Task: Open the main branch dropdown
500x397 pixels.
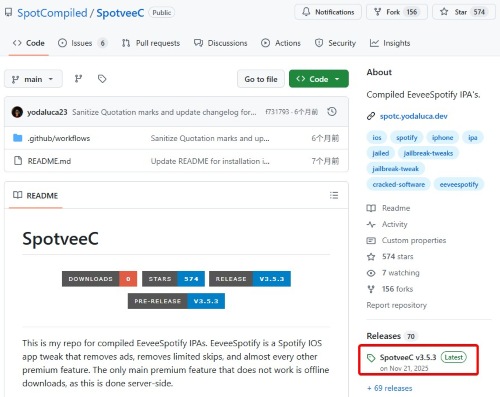Action: point(33,79)
